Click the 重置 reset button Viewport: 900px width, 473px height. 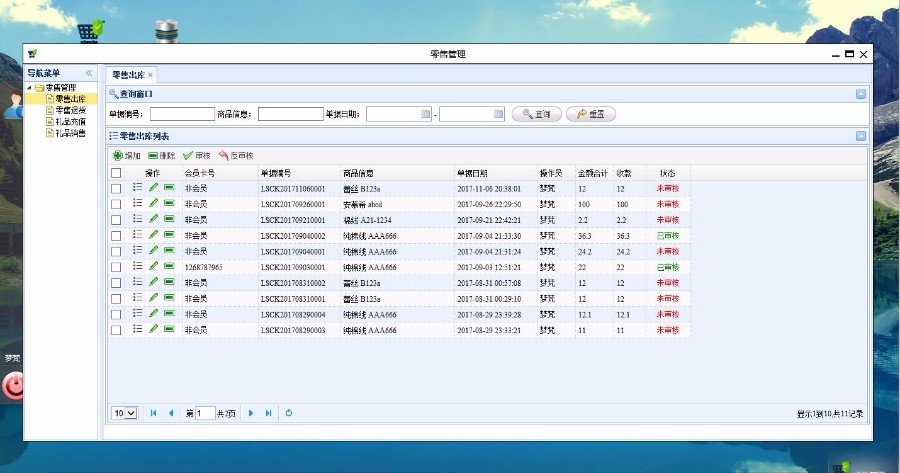pyautogui.click(x=591, y=114)
